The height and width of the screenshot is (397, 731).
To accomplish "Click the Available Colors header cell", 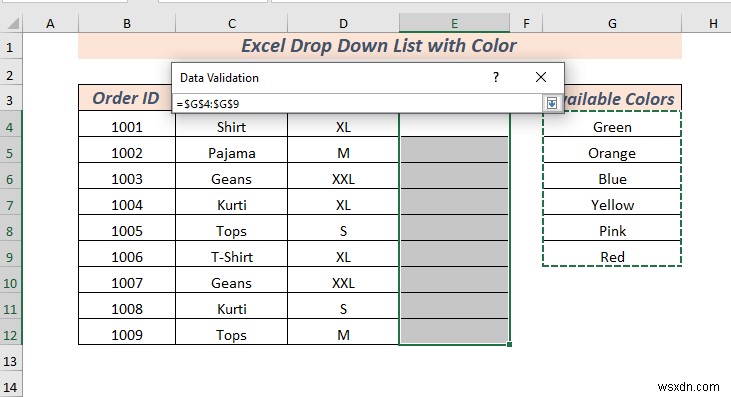I will (623, 98).
